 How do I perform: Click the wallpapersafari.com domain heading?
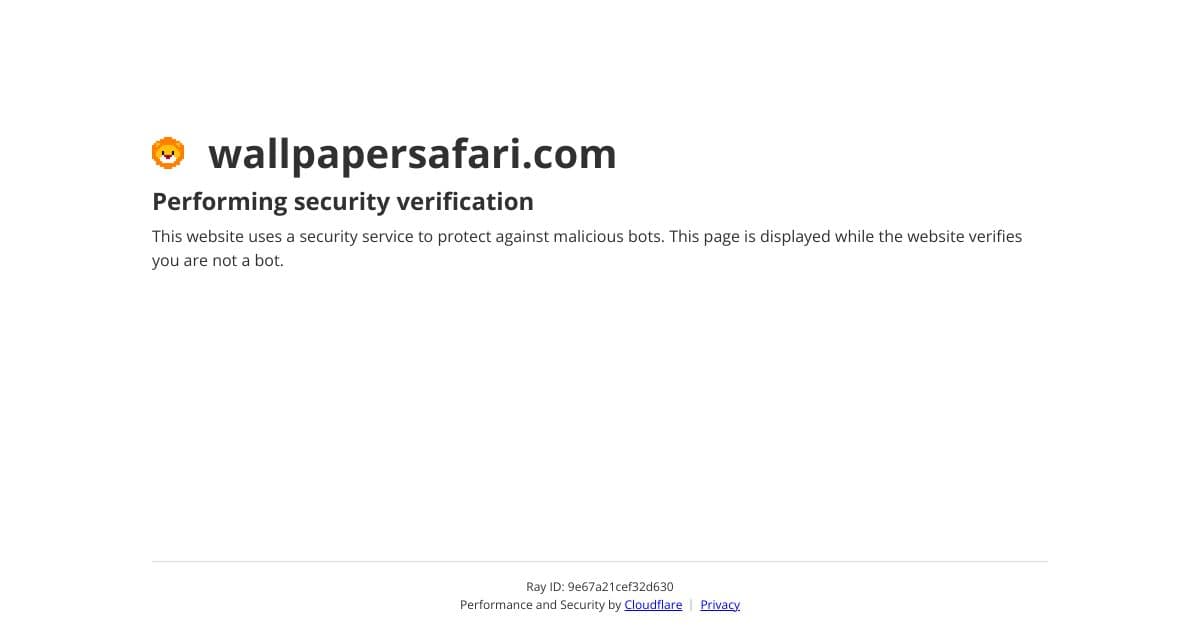[412, 154]
